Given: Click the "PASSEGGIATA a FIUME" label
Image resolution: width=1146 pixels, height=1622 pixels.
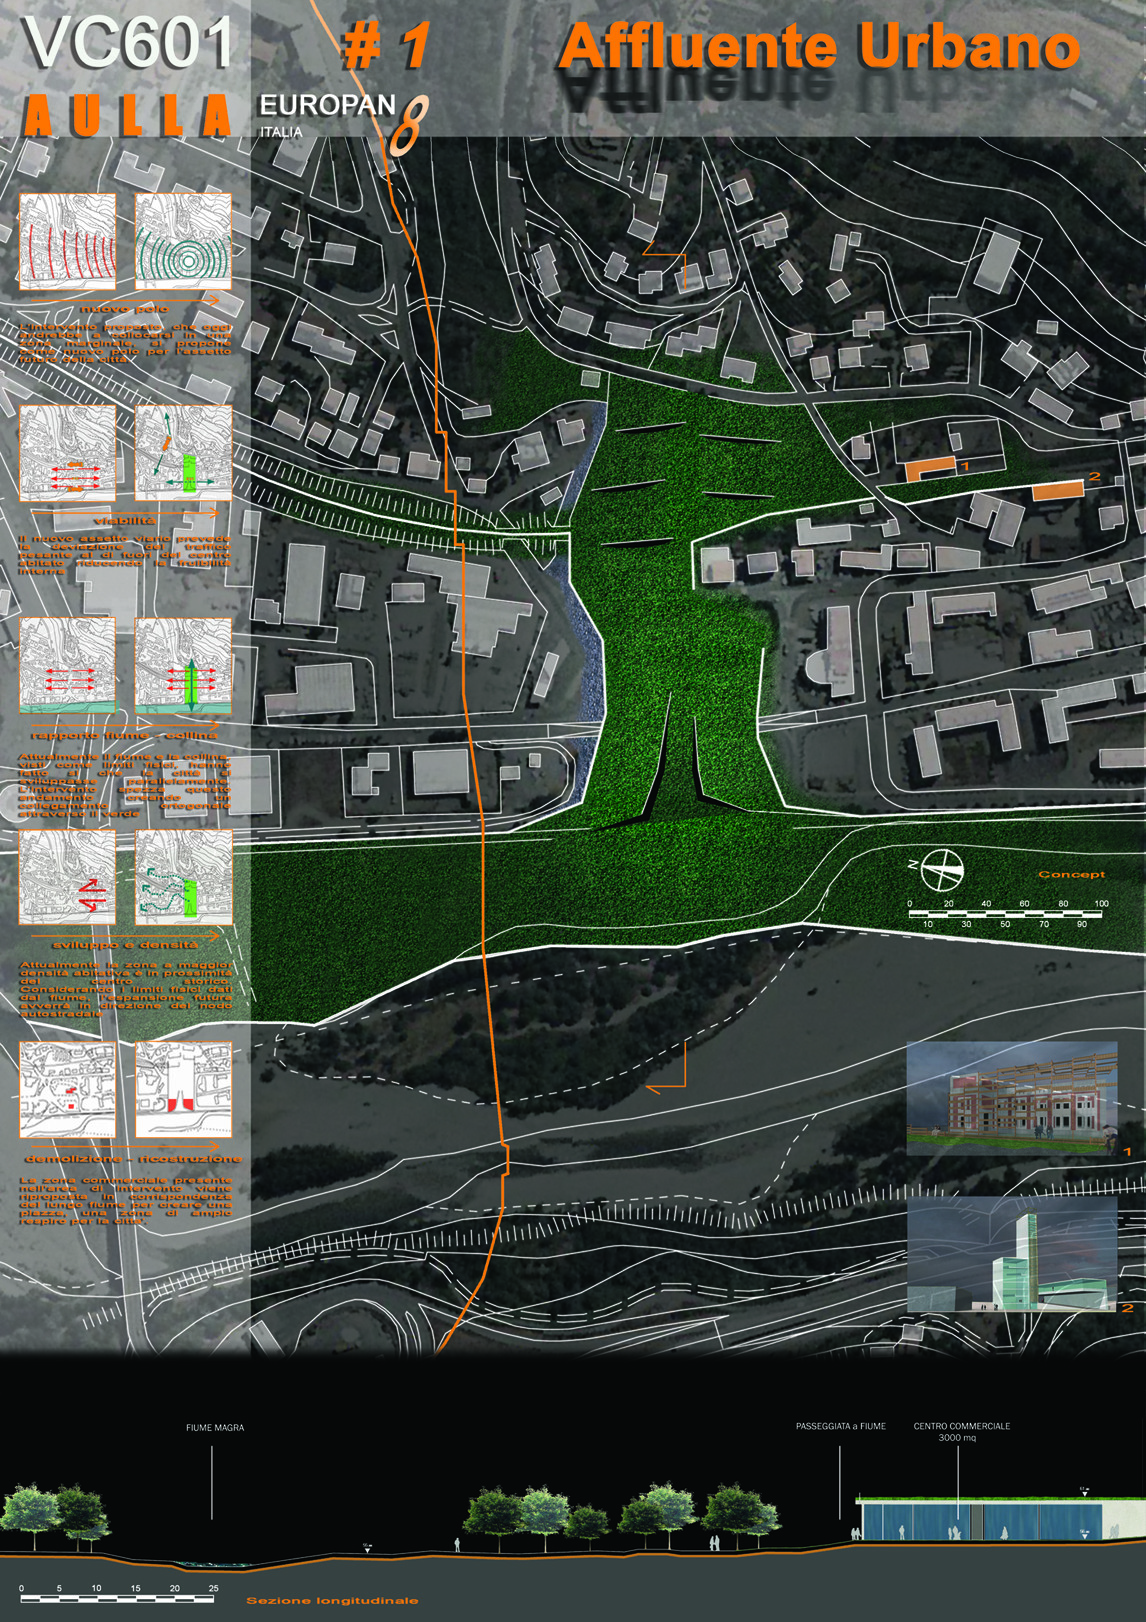Looking at the screenshot, I should click(x=840, y=1426).
